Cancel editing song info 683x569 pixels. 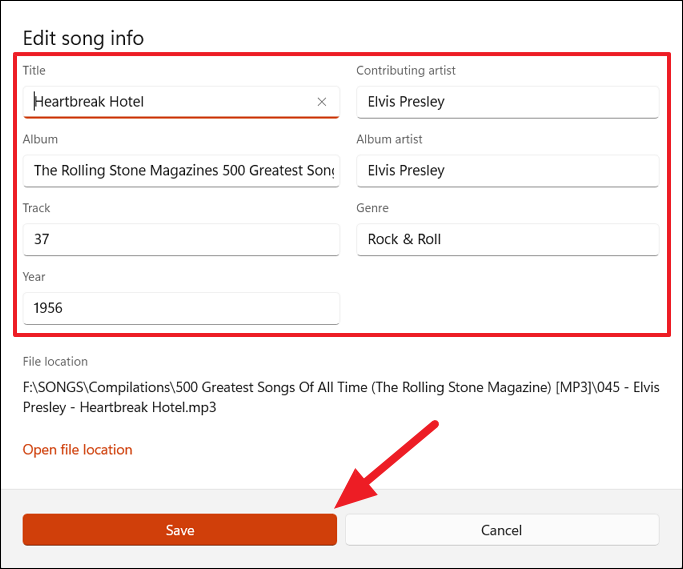click(502, 530)
